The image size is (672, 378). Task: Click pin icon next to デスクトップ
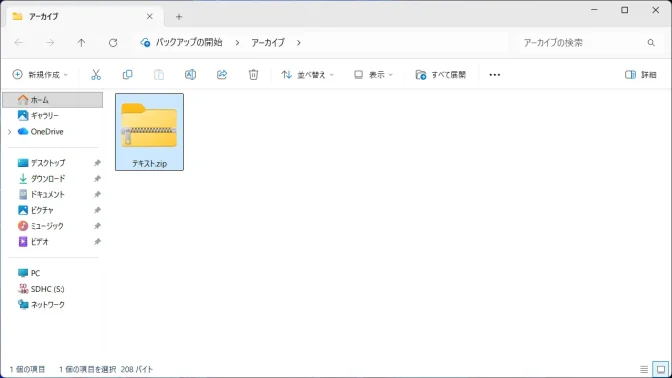click(x=97, y=163)
